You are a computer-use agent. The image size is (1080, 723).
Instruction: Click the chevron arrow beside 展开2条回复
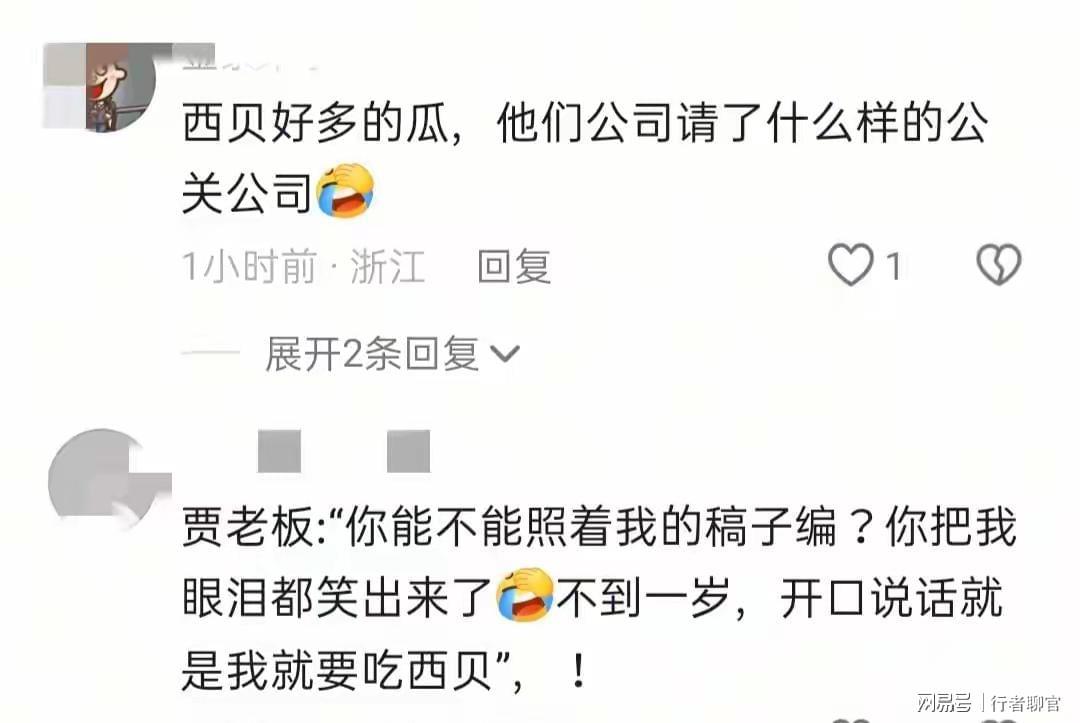pyautogui.click(x=505, y=354)
